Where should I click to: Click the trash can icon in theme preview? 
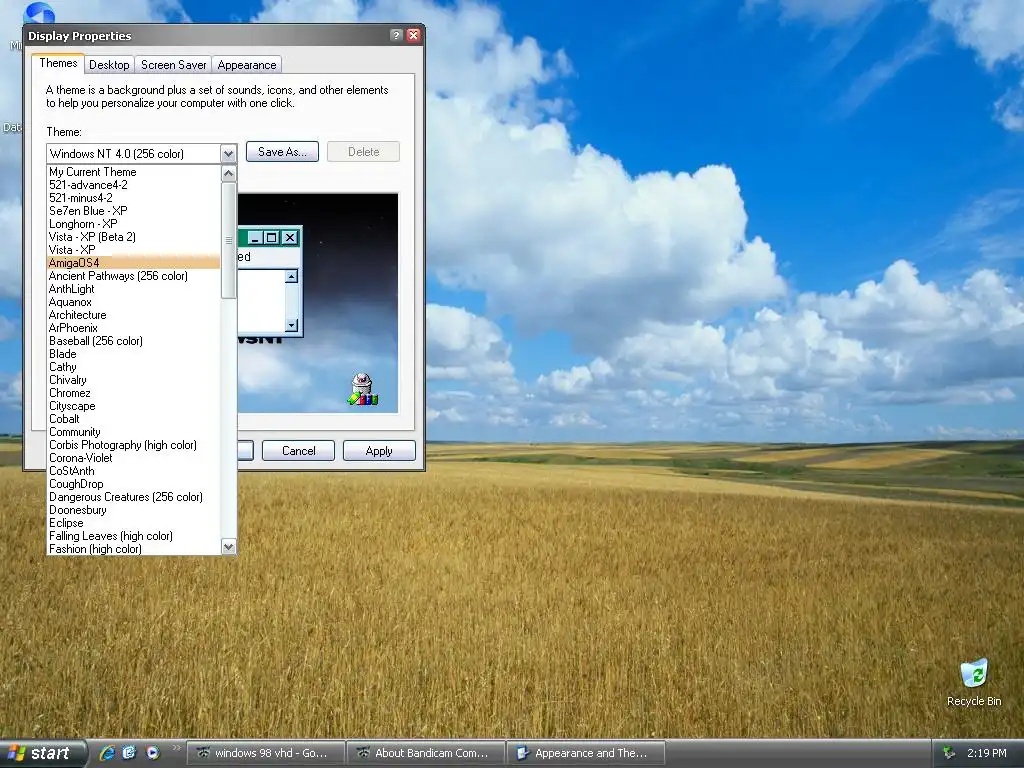(362, 389)
